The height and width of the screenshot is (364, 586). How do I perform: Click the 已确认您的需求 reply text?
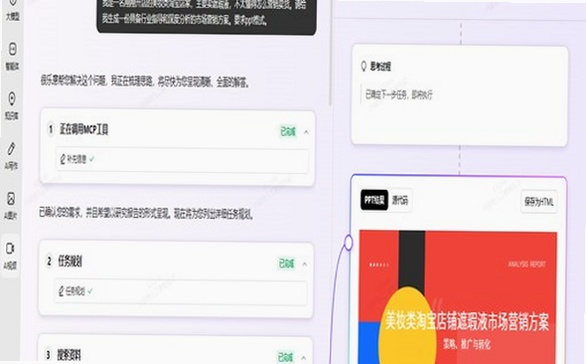(x=146, y=213)
